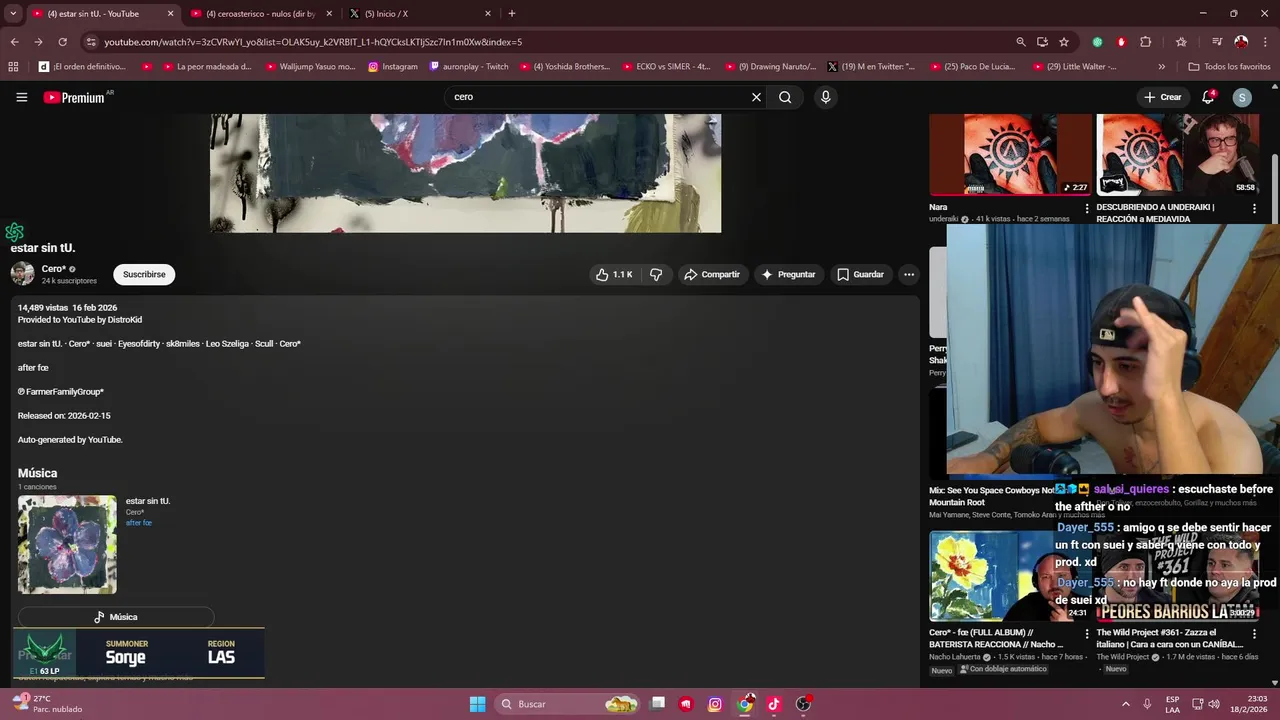The height and width of the screenshot is (720, 1280).
Task: Open OBS from taskbar
Action: tap(803, 704)
